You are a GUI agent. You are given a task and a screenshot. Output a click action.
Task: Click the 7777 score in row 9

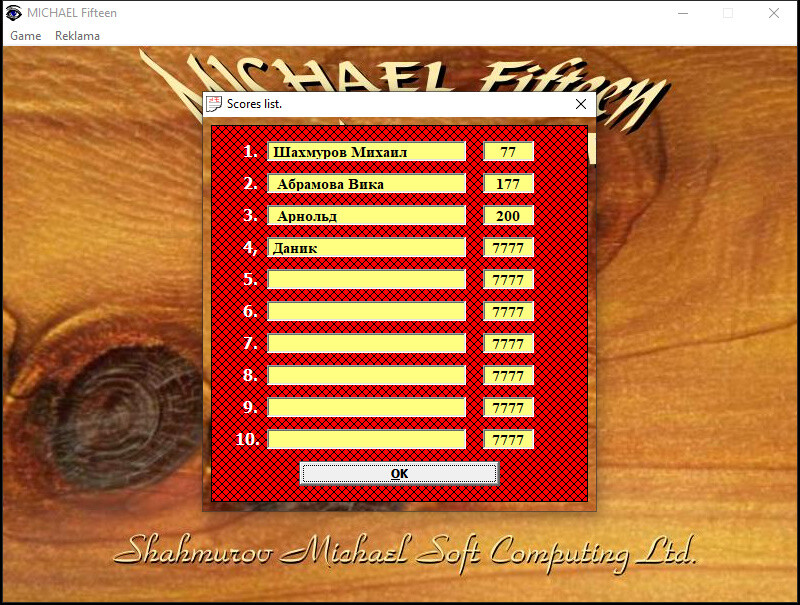(508, 408)
